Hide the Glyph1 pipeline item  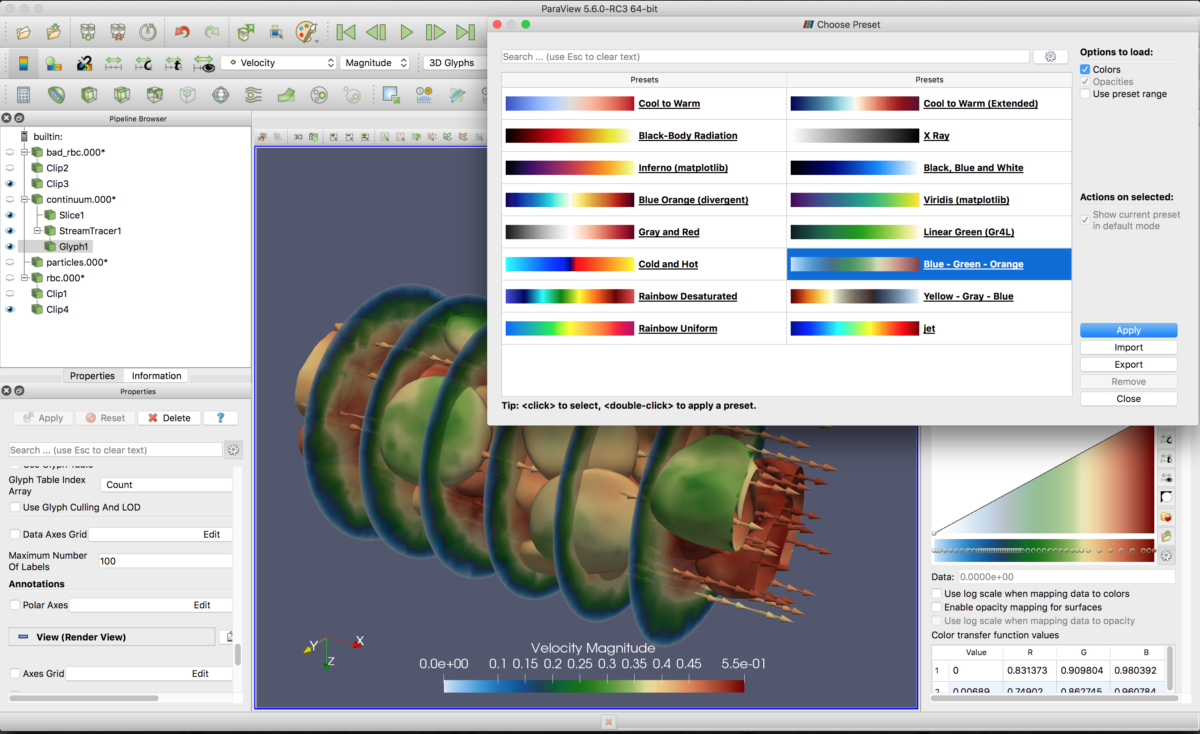[10, 246]
